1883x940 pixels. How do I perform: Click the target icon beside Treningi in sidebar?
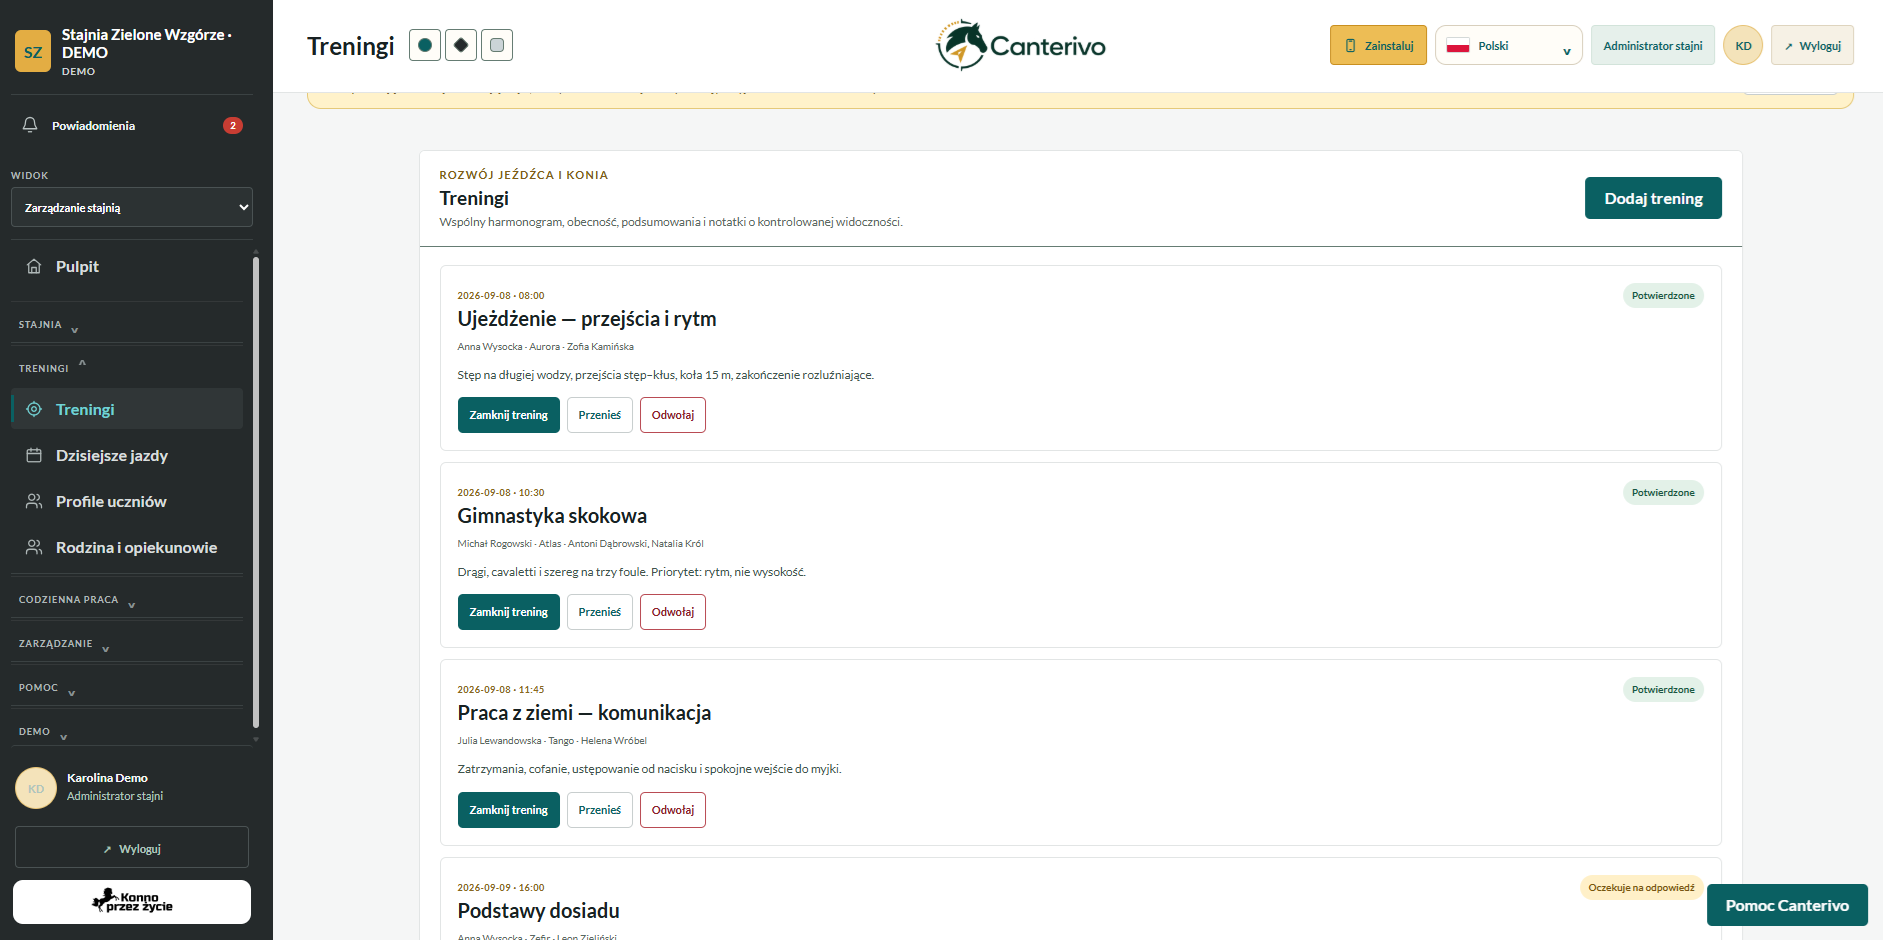coord(34,409)
